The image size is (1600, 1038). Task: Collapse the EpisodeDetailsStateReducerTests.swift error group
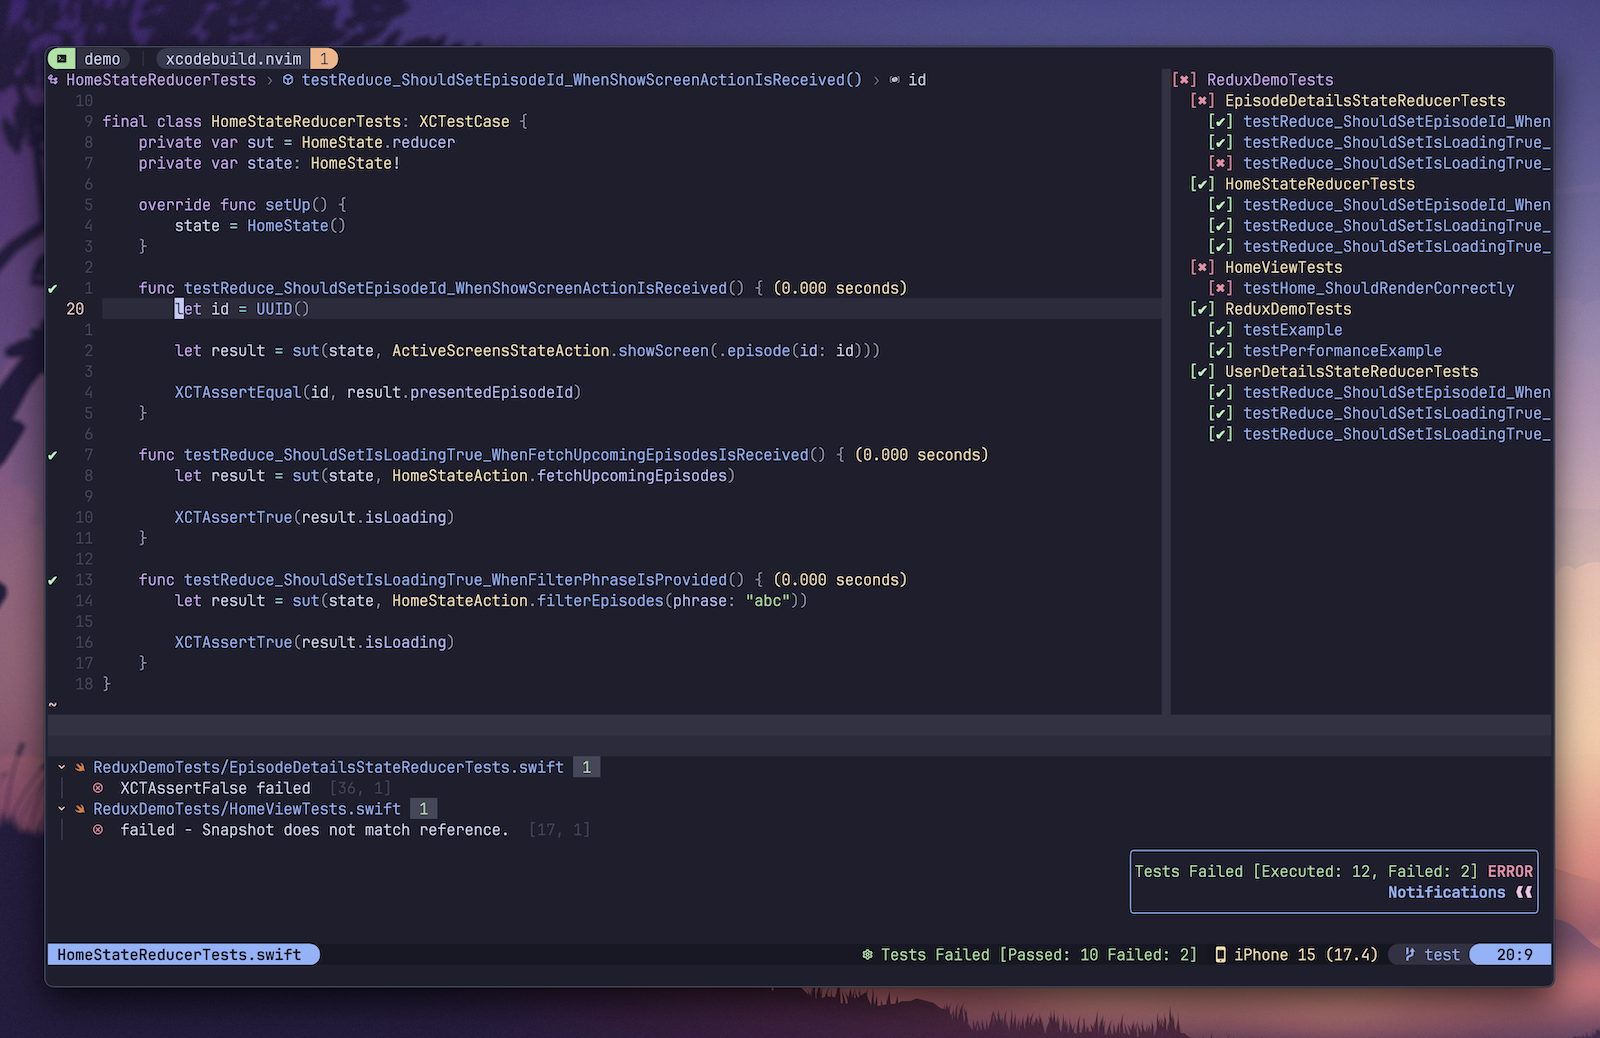click(x=64, y=766)
